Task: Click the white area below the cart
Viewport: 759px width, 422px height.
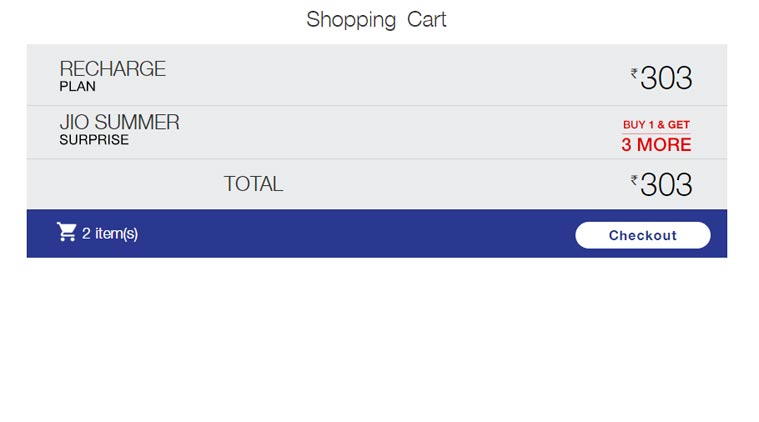Action: (380, 340)
